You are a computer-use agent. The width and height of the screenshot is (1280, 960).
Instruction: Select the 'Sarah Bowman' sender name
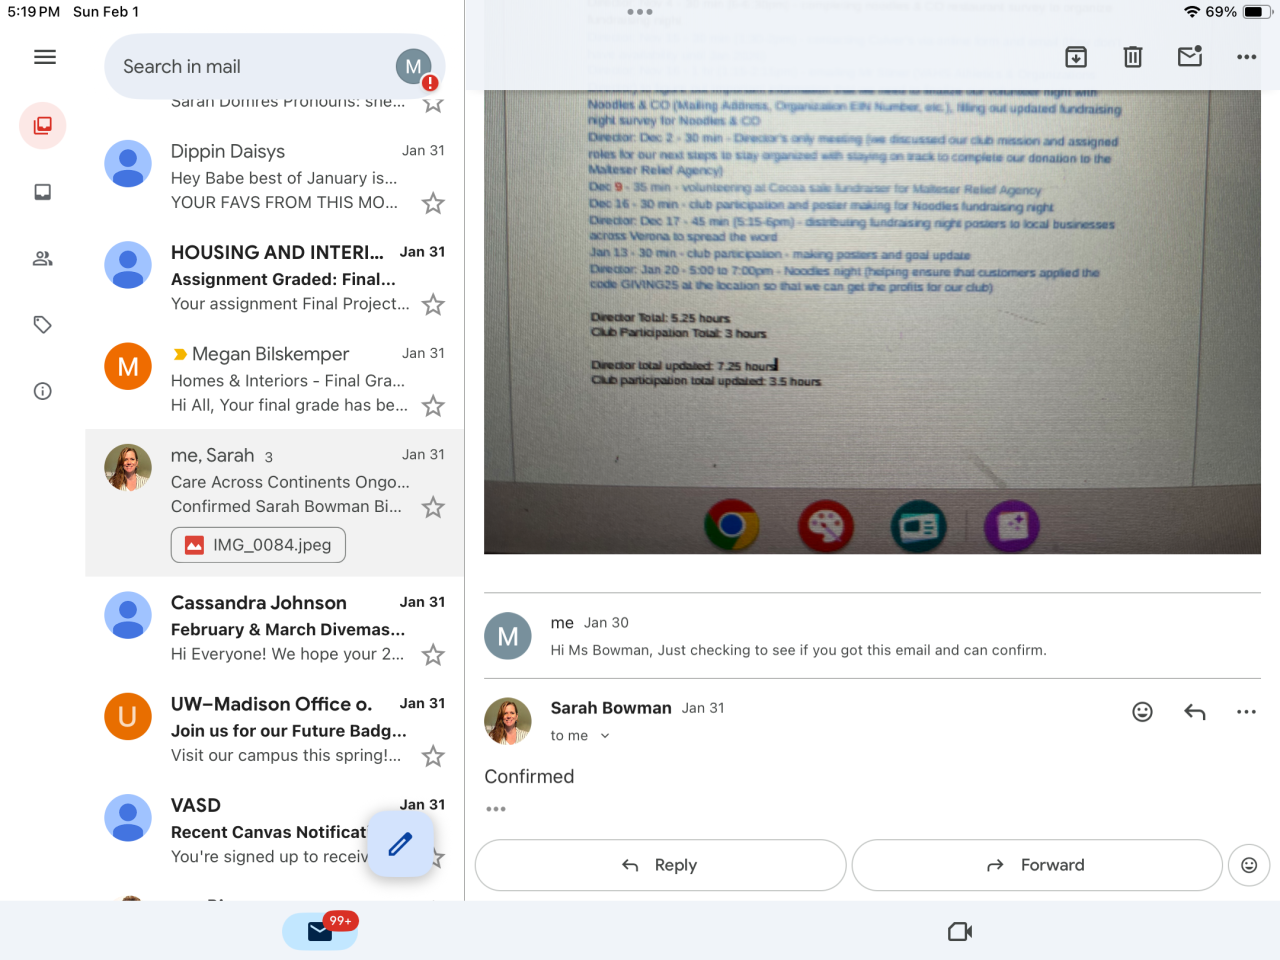[611, 708]
